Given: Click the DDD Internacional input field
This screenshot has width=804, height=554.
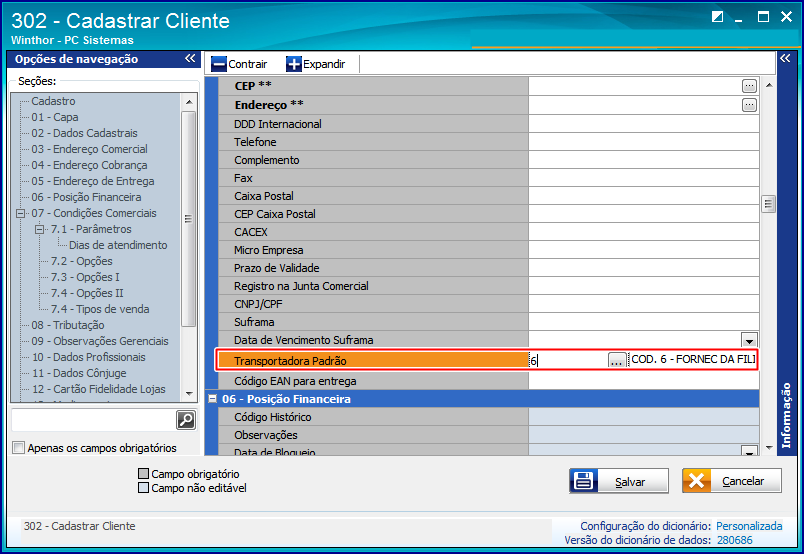Looking at the screenshot, I should click(x=644, y=124).
